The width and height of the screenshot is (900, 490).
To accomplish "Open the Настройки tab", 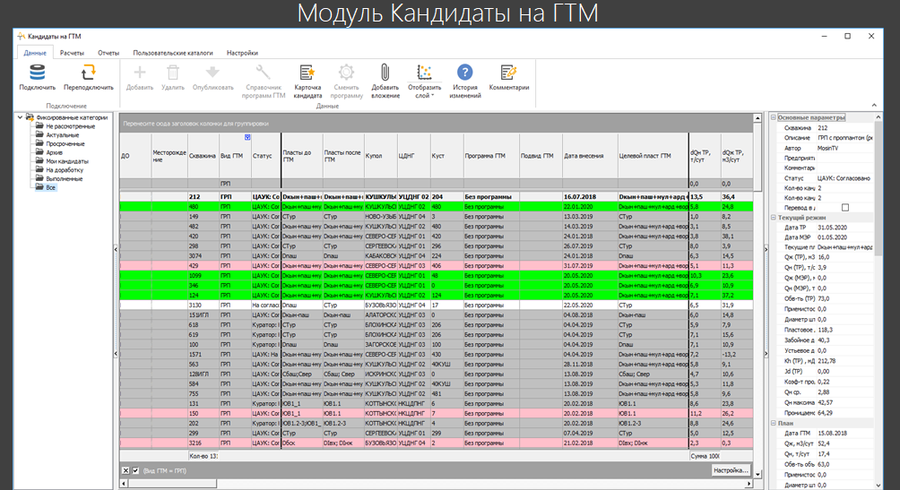I will click(242, 53).
